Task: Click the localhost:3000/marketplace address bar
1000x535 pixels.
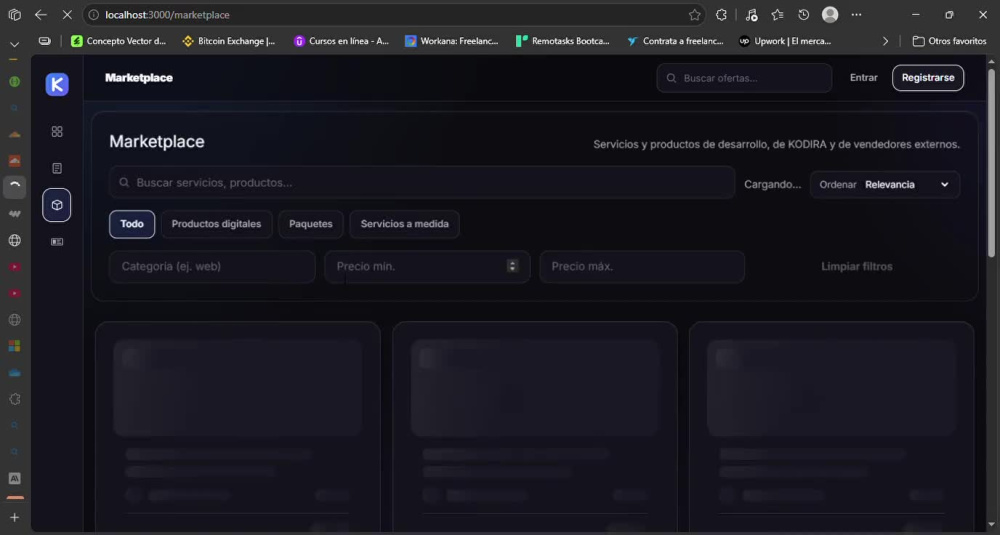Action: pos(393,15)
